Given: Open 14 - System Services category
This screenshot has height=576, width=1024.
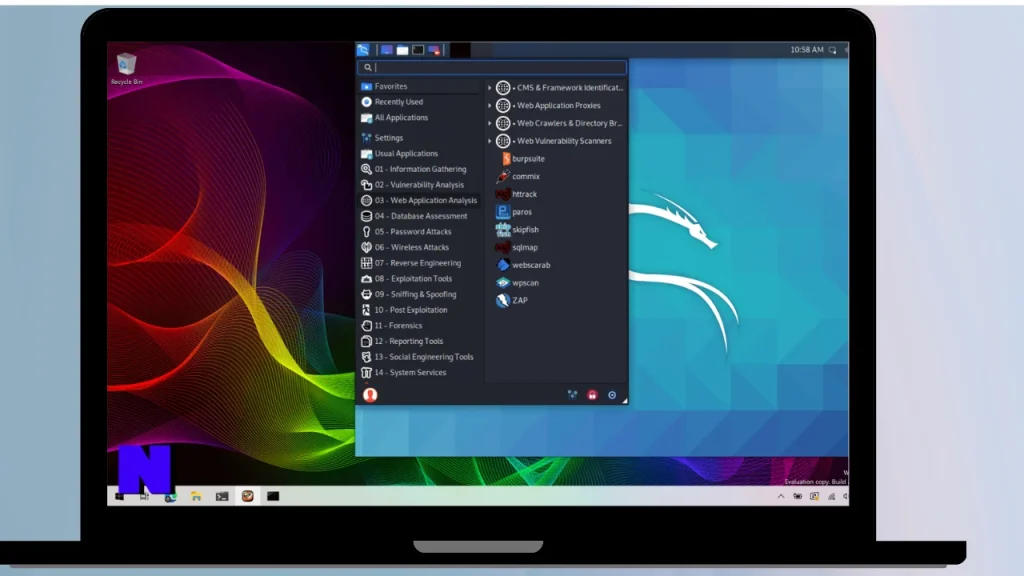Looking at the screenshot, I should pos(419,373).
